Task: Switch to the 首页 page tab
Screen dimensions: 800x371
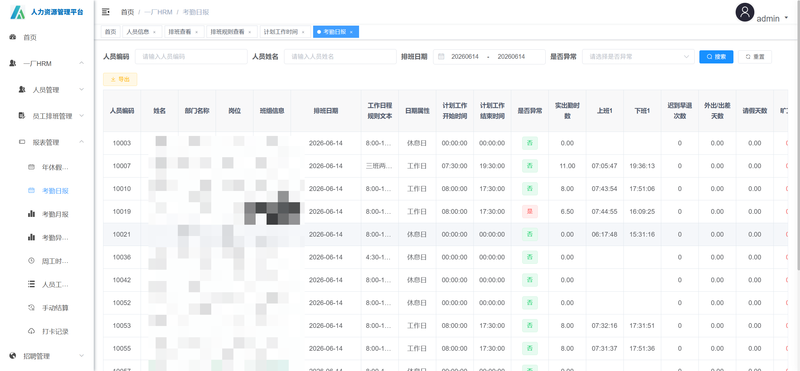Action: pyautogui.click(x=110, y=32)
